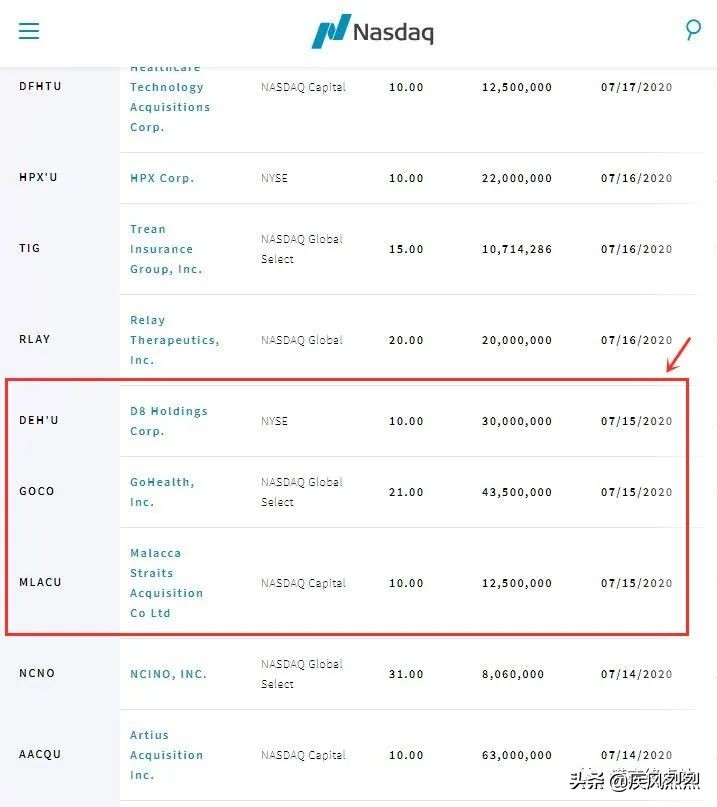Open Trean Insurance Group, Inc. link
This screenshot has width=717, height=807.
pyautogui.click(x=166, y=249)
